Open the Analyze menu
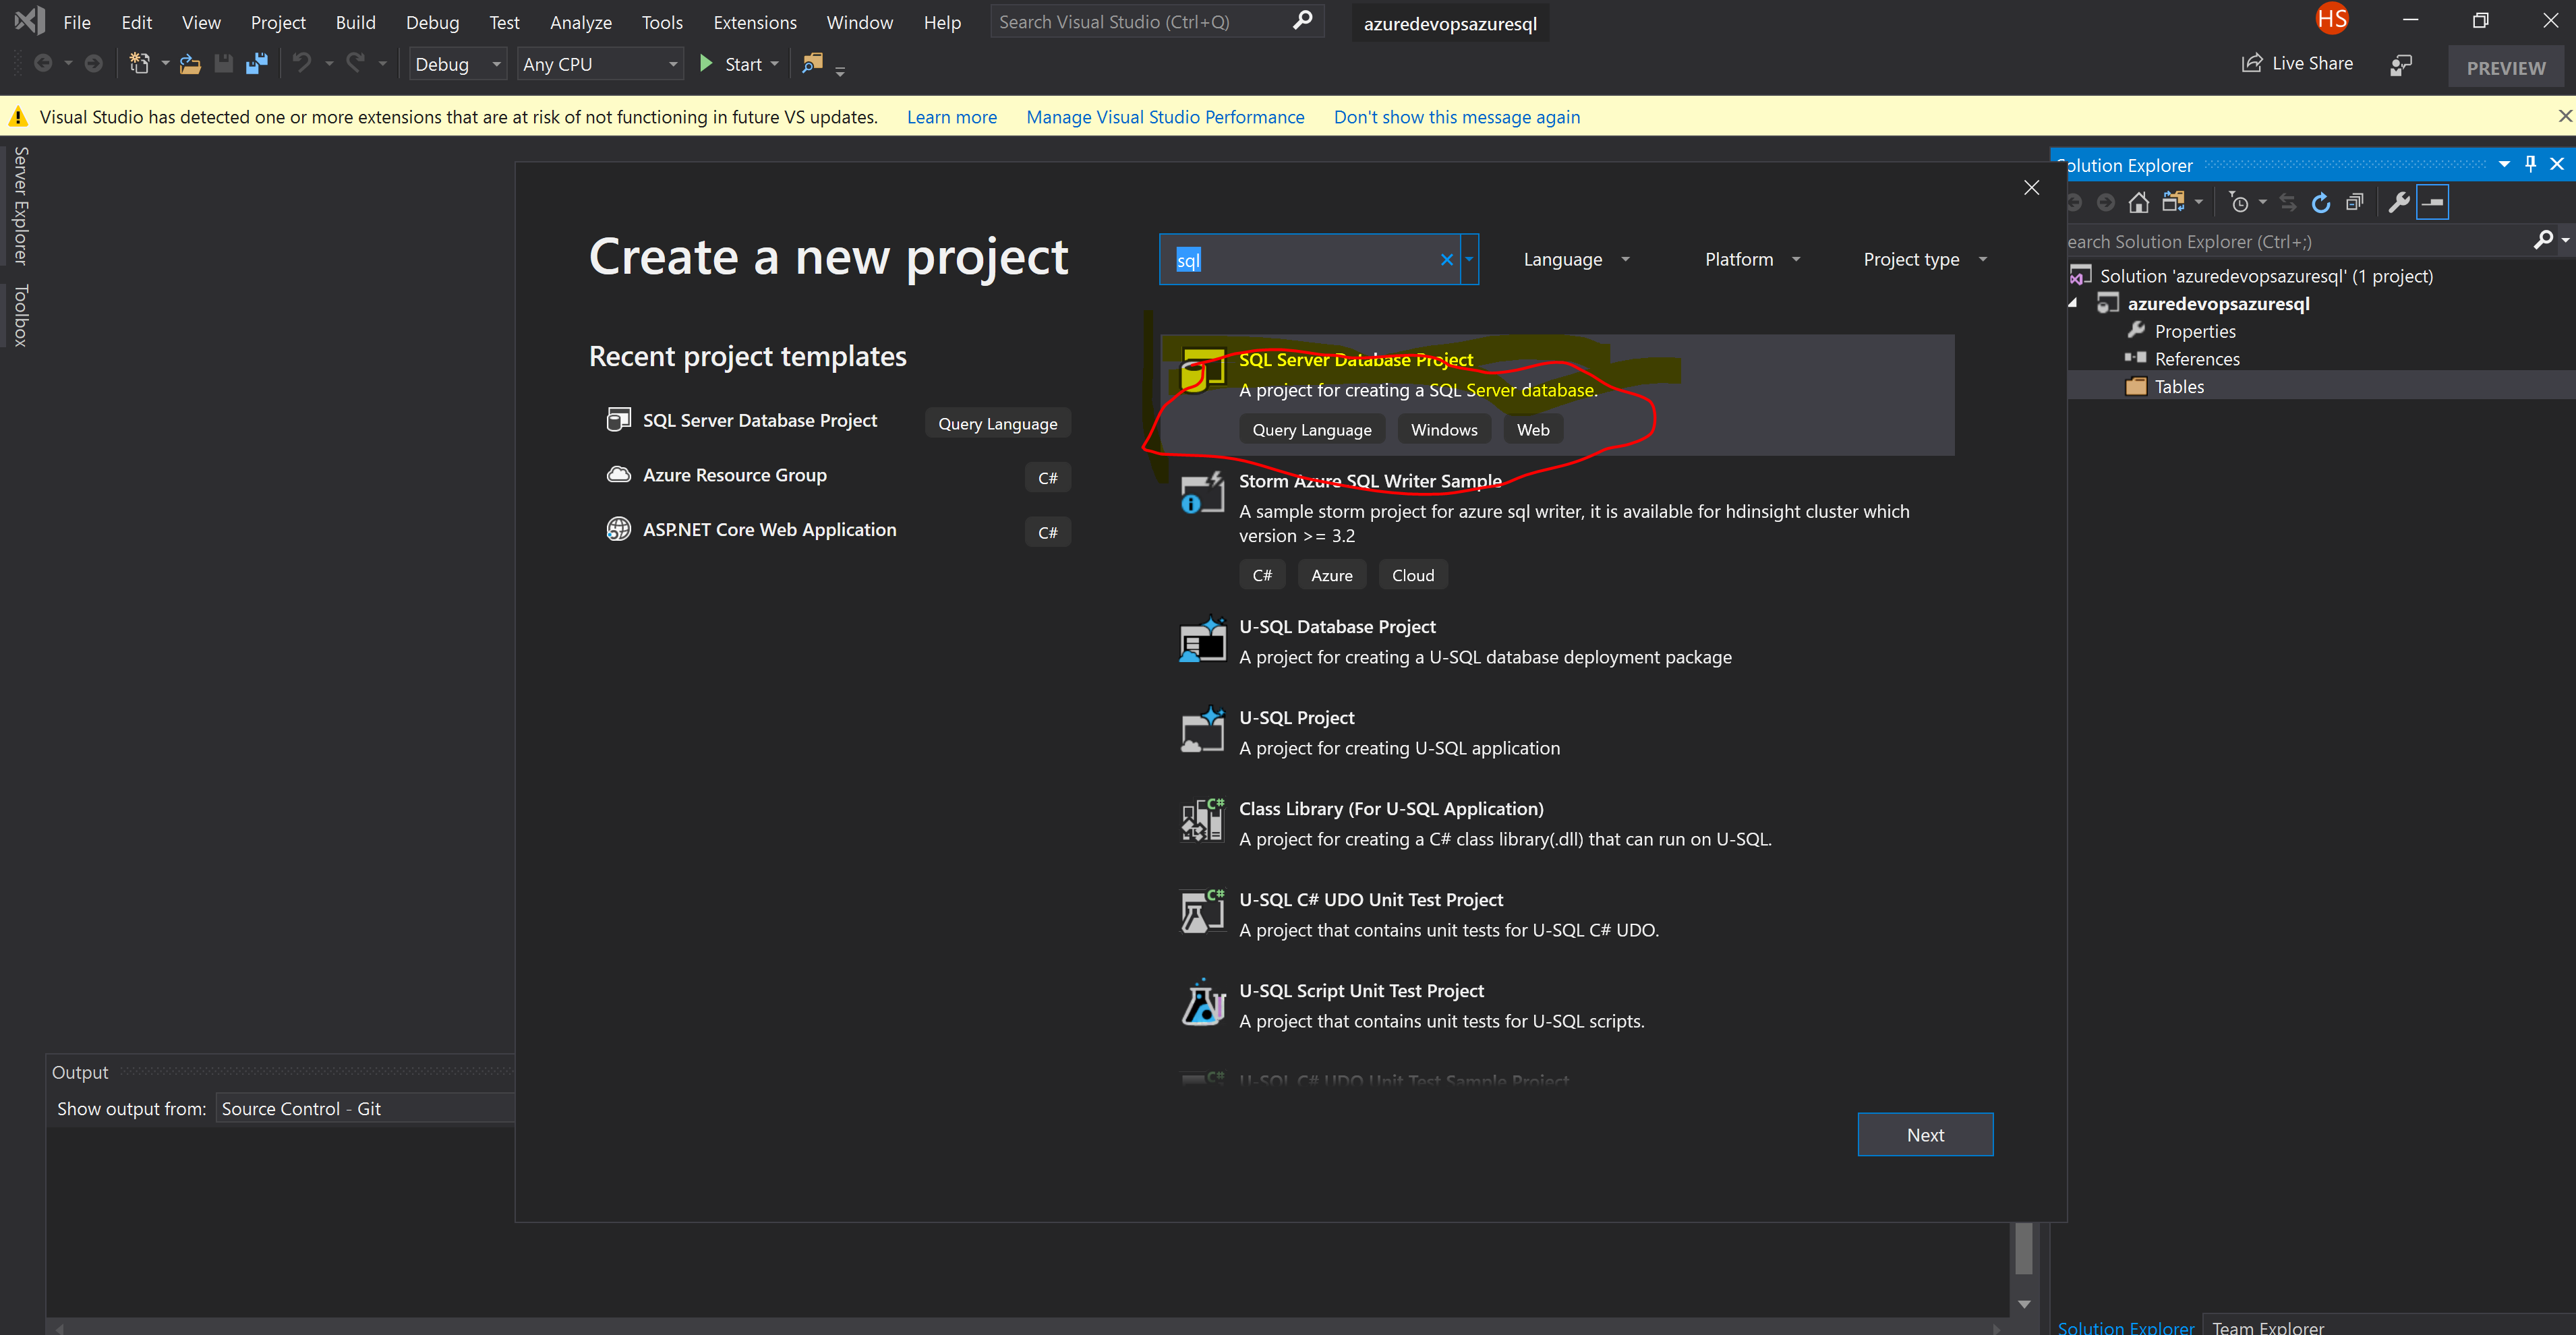This screenshot has height=1335, width=2576. [580, 22]
